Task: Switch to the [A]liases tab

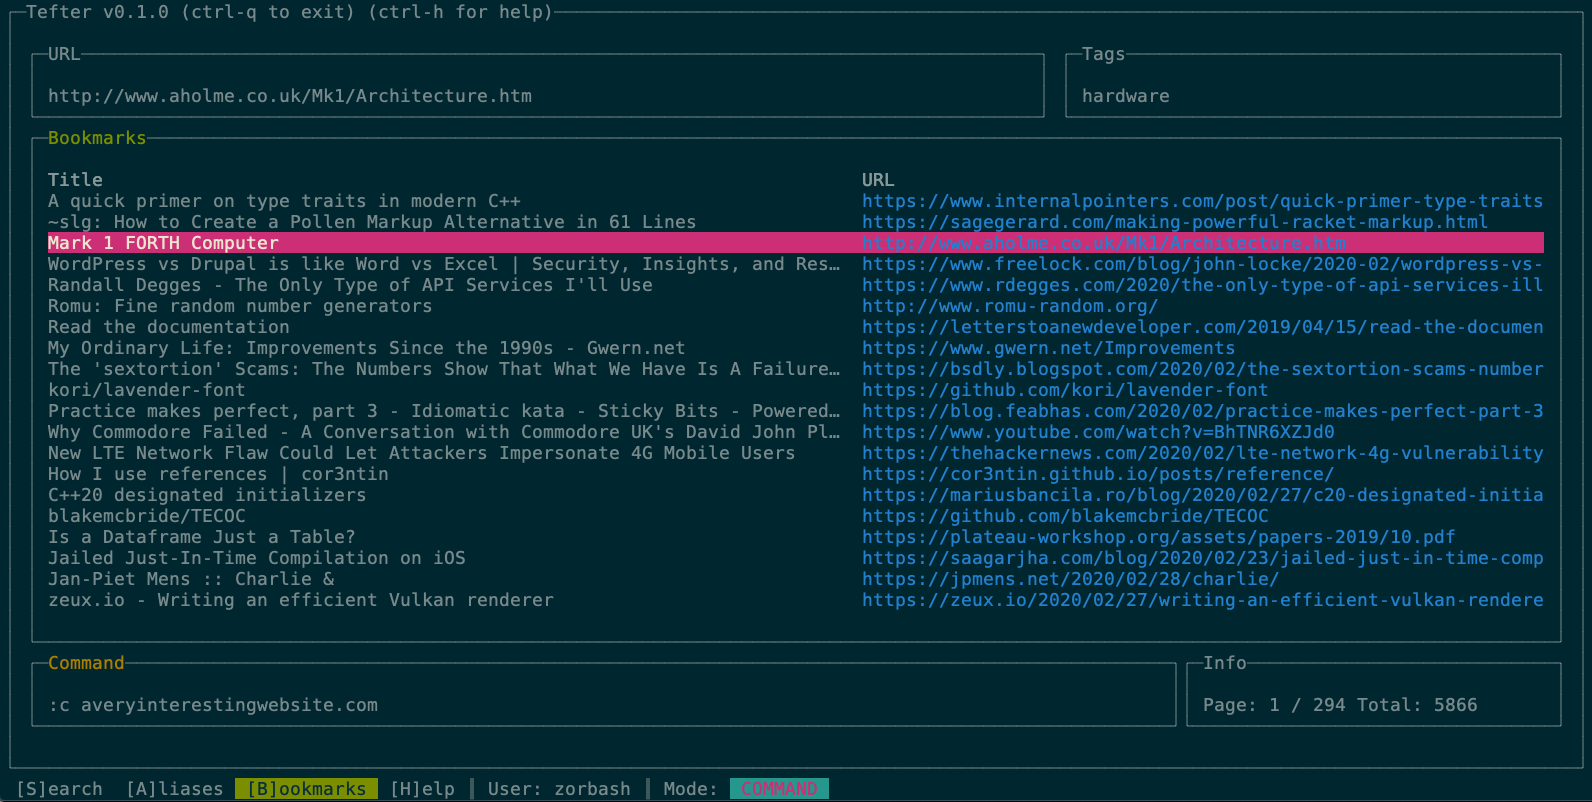Action: [175, 789]
